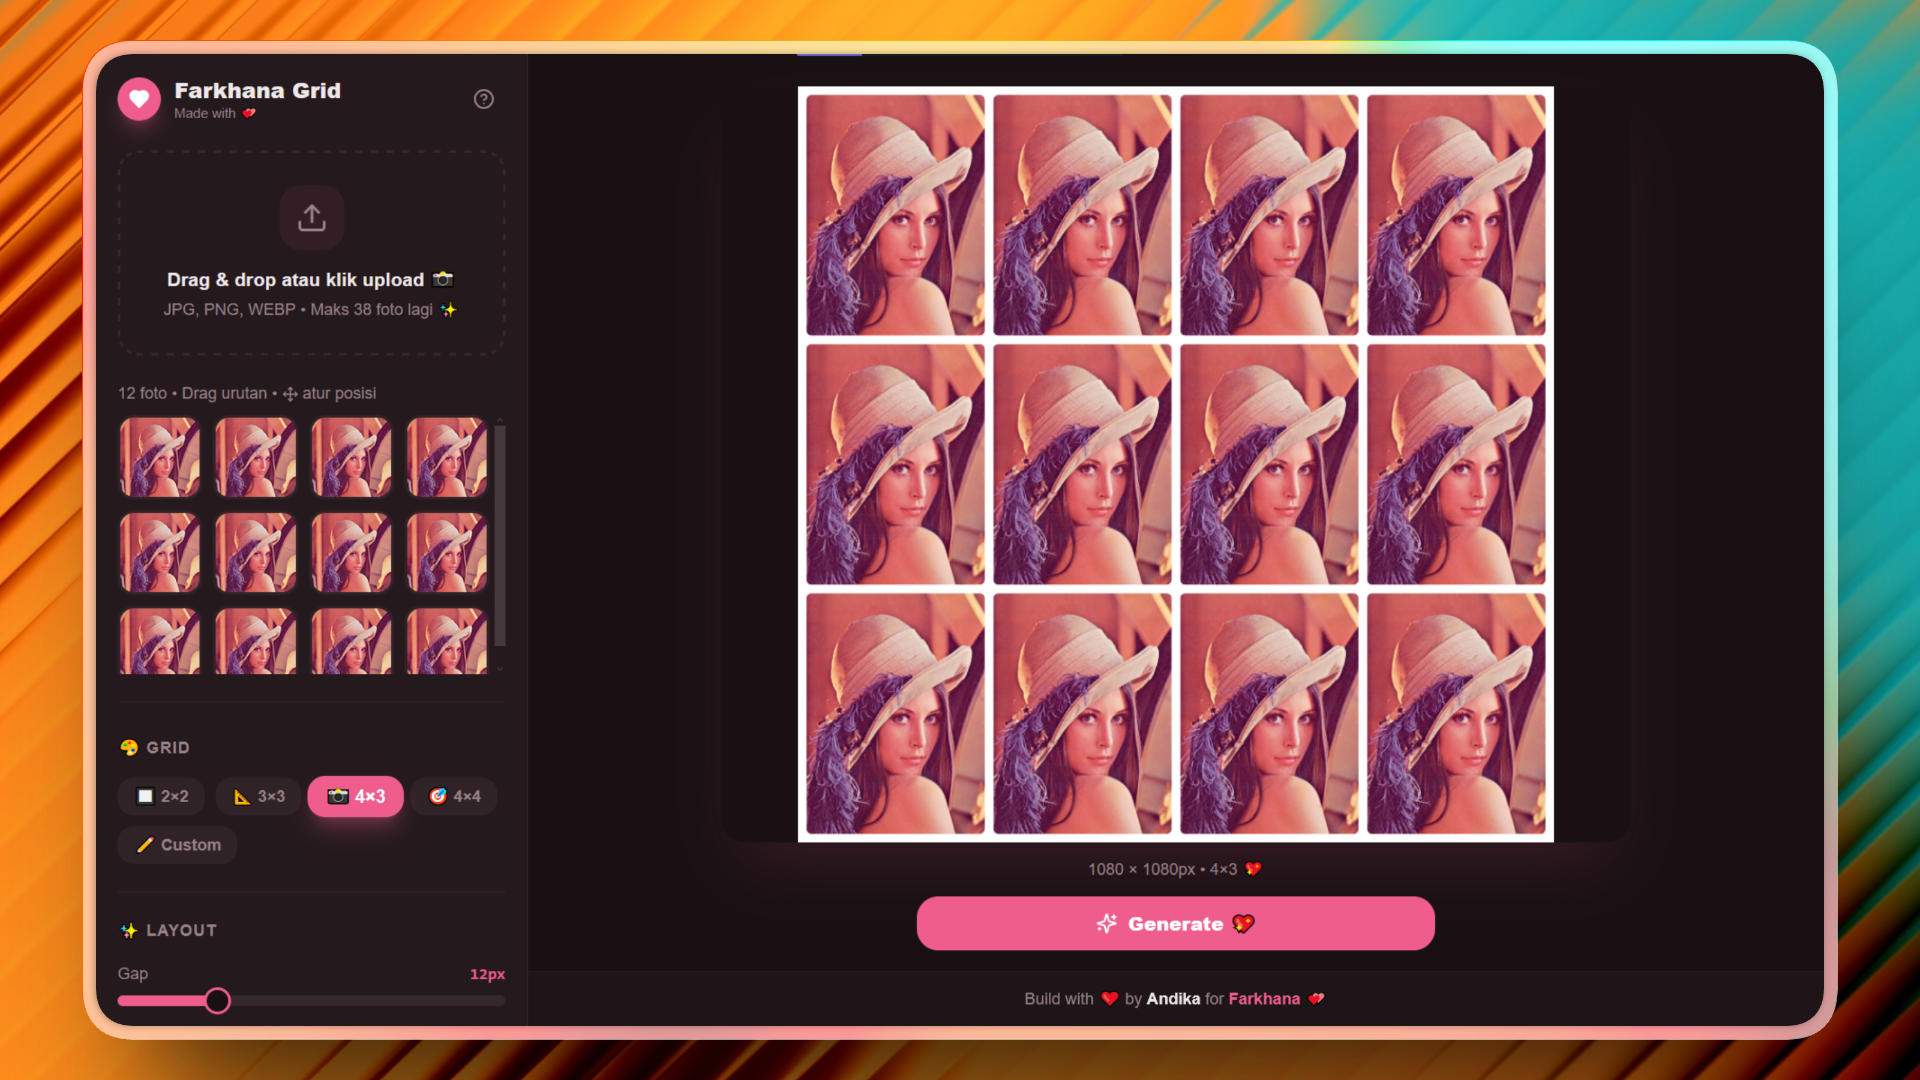Select fourth photo thumbnail in the top row

coord(447,458)
